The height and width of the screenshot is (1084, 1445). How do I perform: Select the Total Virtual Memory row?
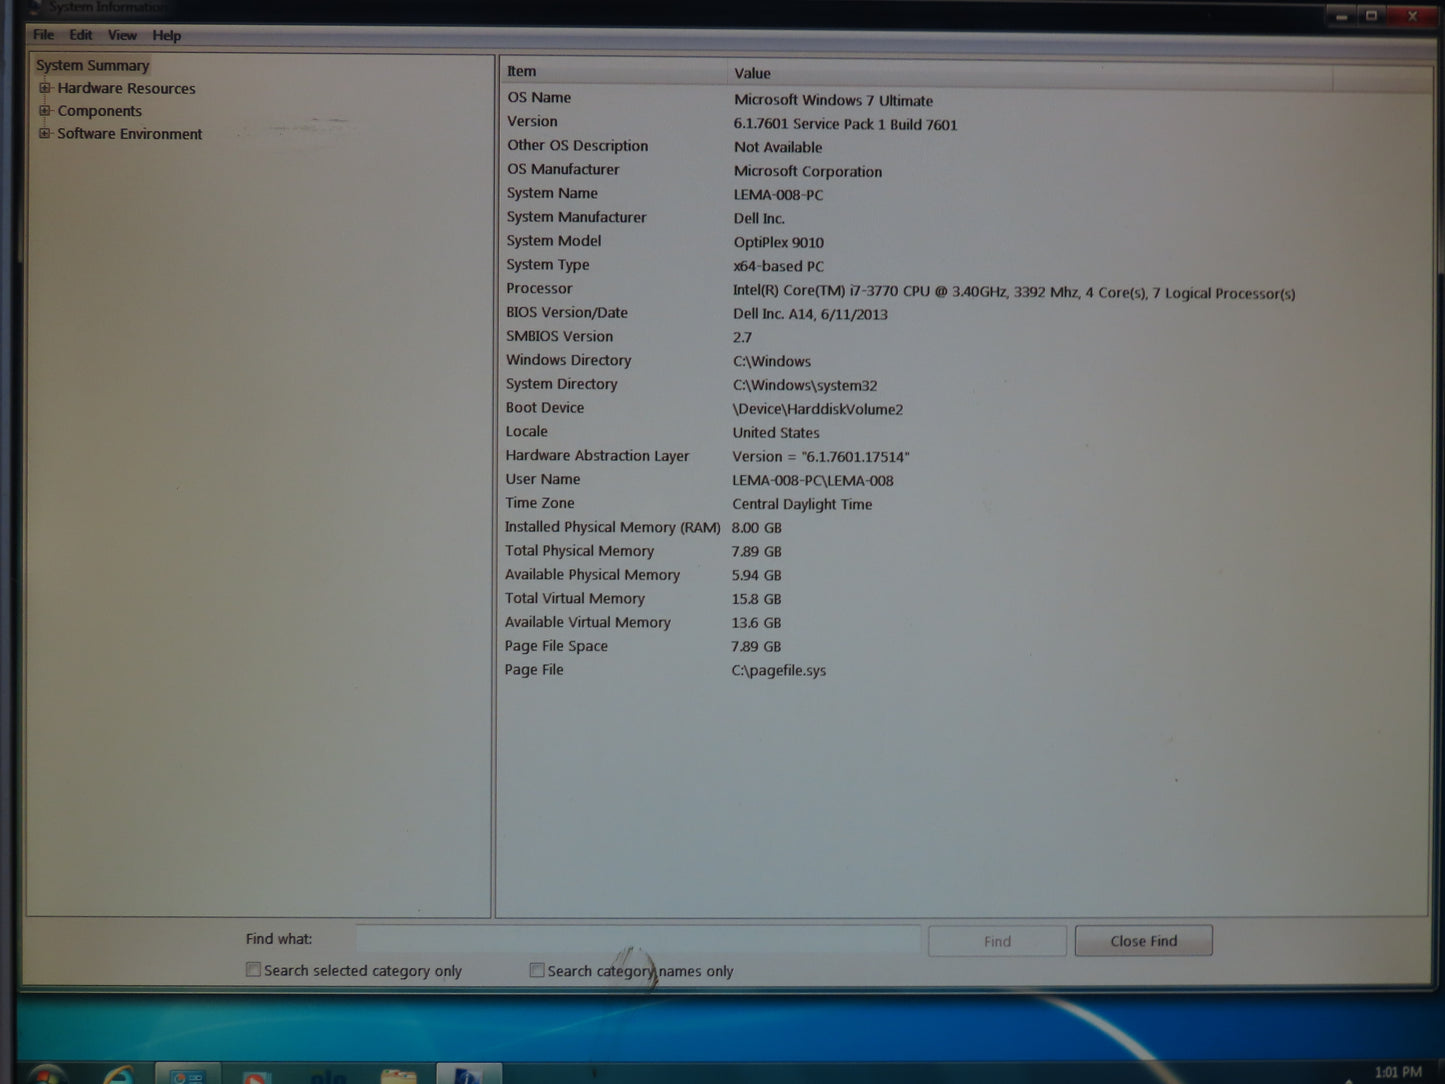click(x=574, y=599)
